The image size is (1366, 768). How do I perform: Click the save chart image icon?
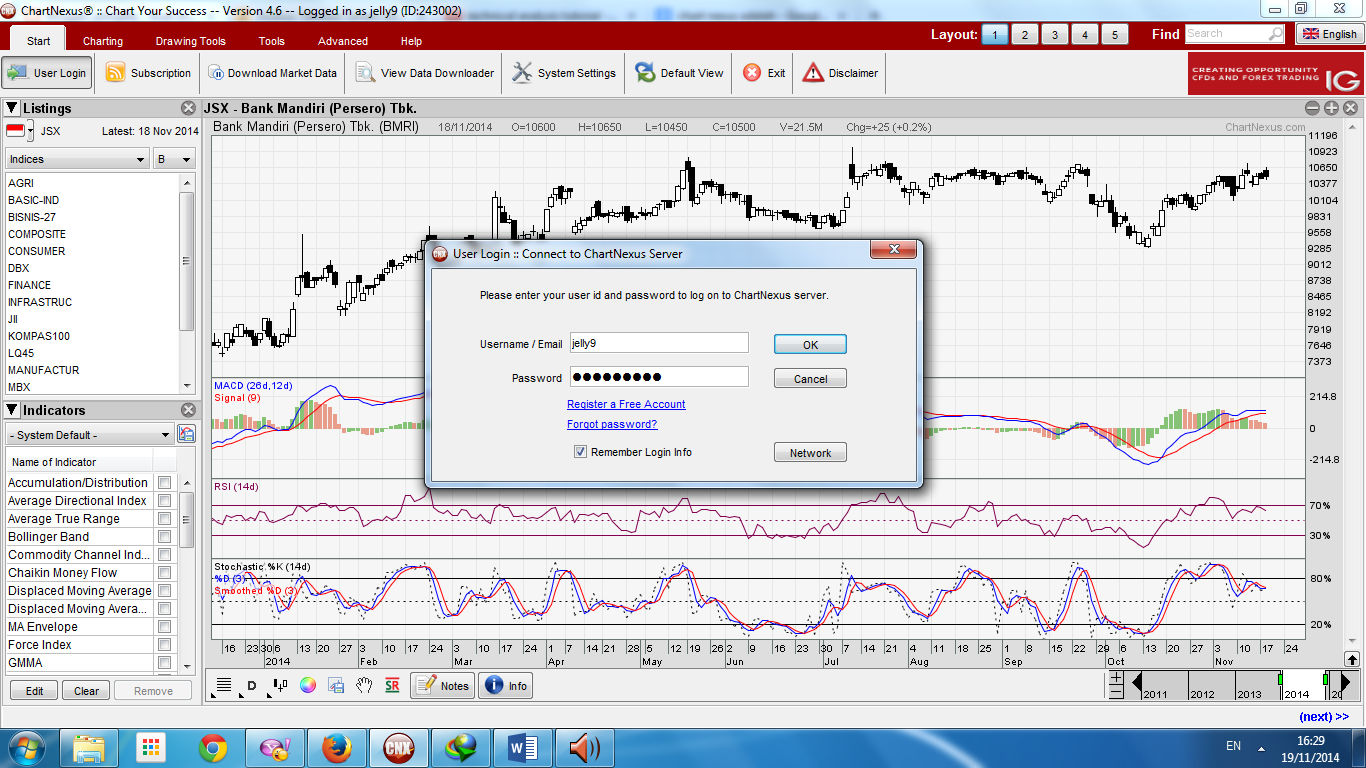click(336, 686)
